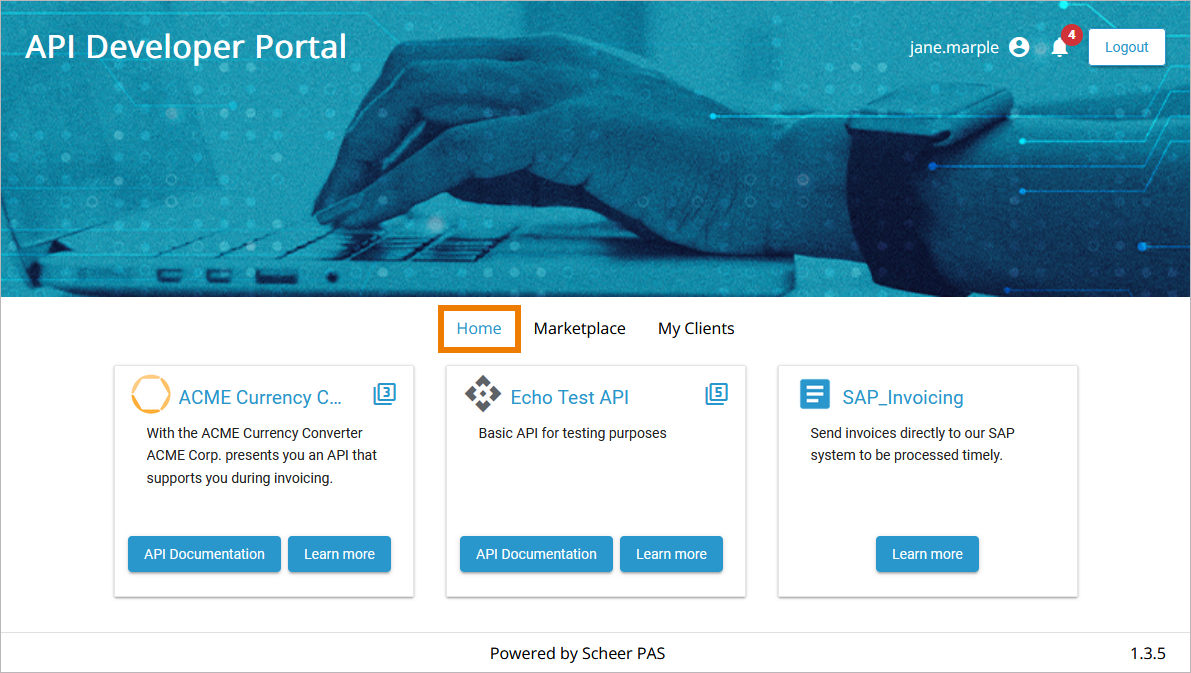Open the My Clients tab

pyautogui.click(x=696, y=328)
